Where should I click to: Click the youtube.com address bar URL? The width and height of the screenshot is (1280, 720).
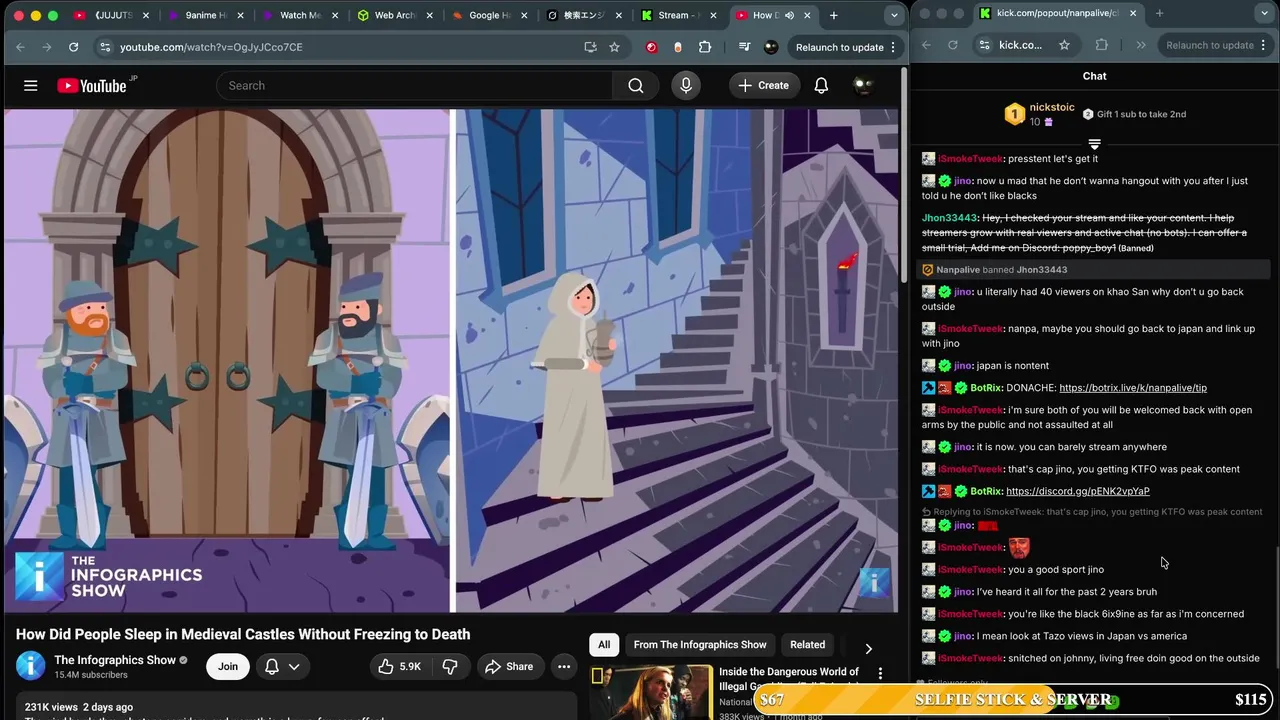click(x=211, y=47)
